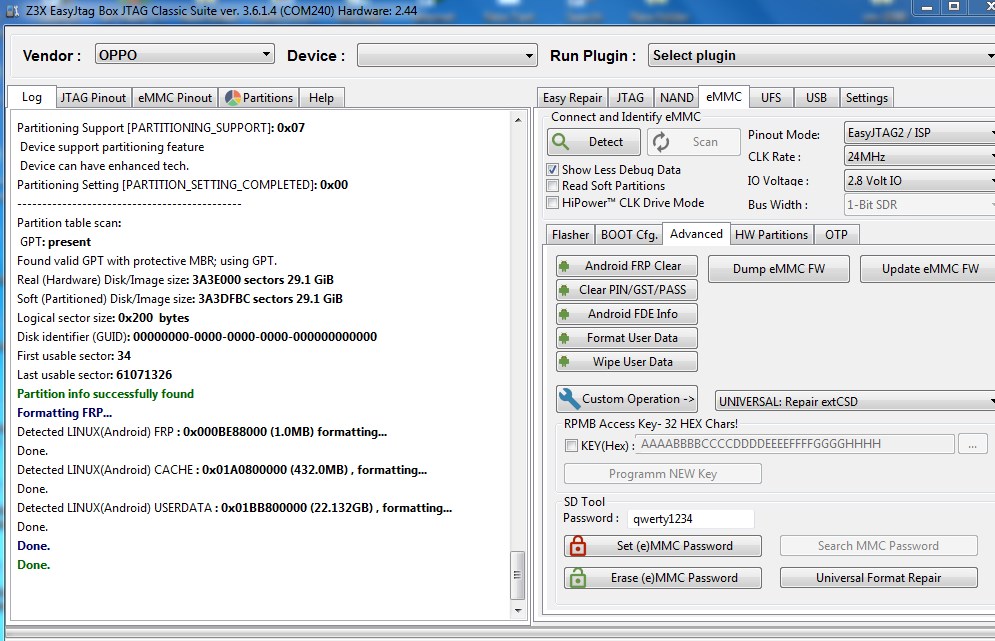This screenshot has height=641, width=995.
Task: Open the UNIVERSAL: Repair extCSD dropdown
Action: tap(855, 401)
